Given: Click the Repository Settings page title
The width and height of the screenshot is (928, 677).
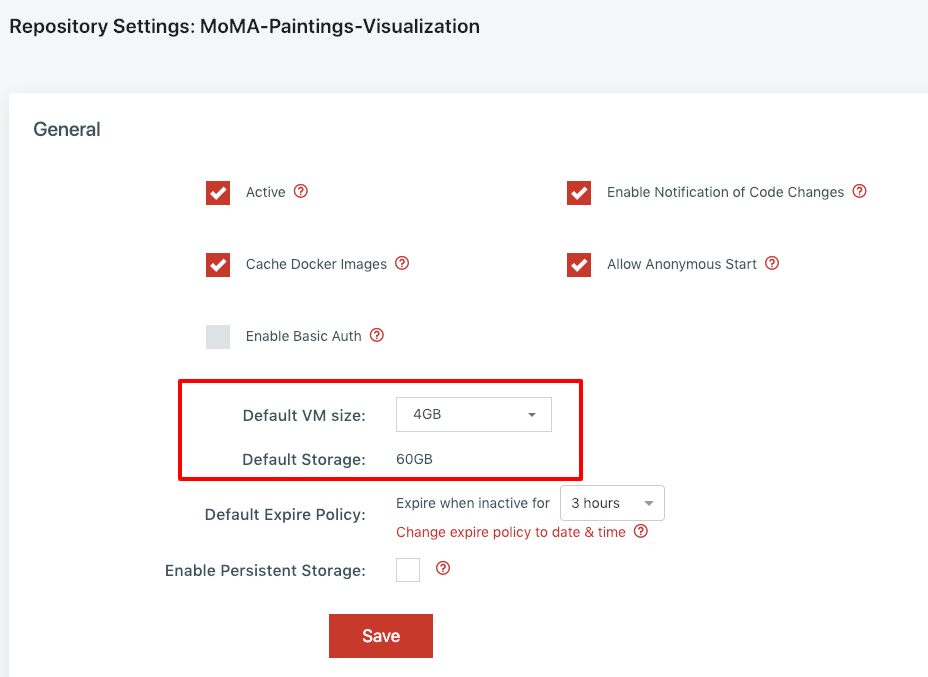Looking at the screenshot, I should (244, 27).
